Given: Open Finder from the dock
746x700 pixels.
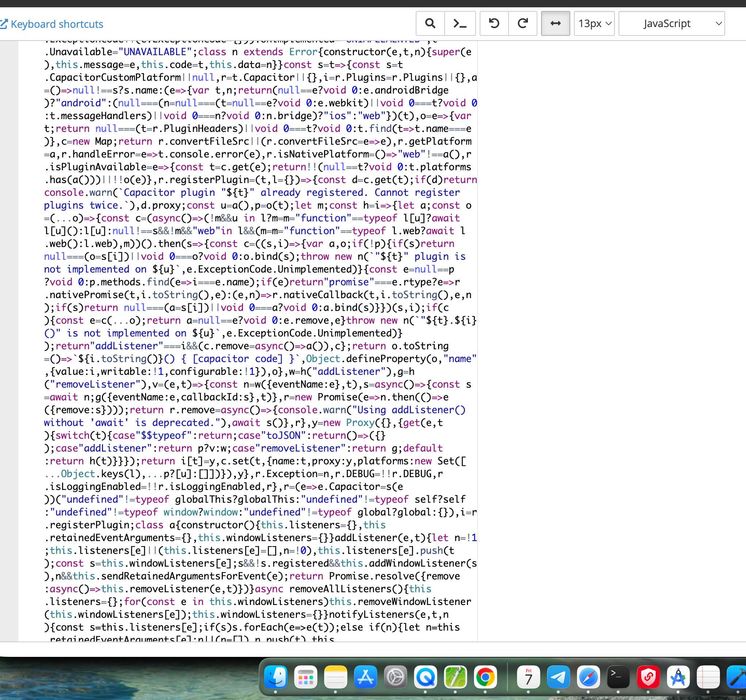Looking at the screenshot, I should [276, 677].
